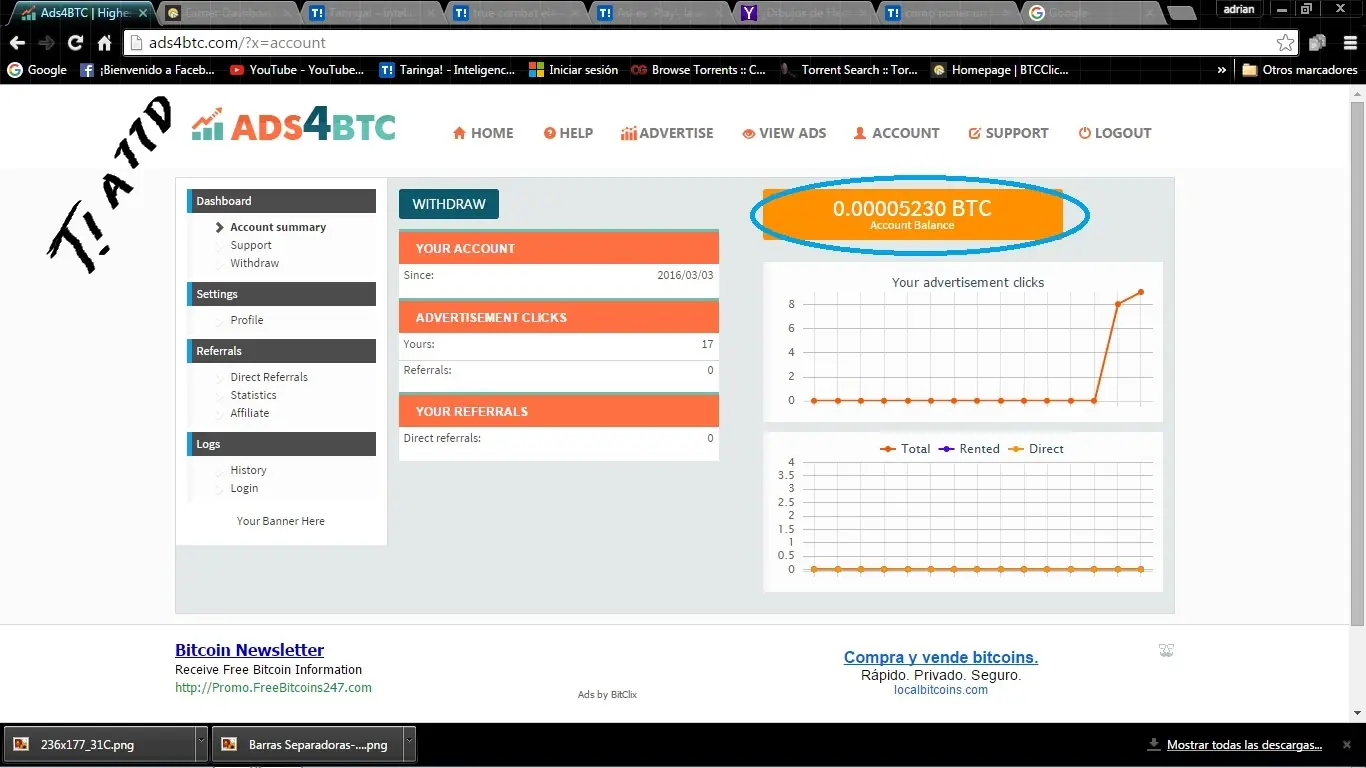Viewport: 1366px width, 768px height.
Task: Click the WITHDRAW button
Action: tap(449, 204)
